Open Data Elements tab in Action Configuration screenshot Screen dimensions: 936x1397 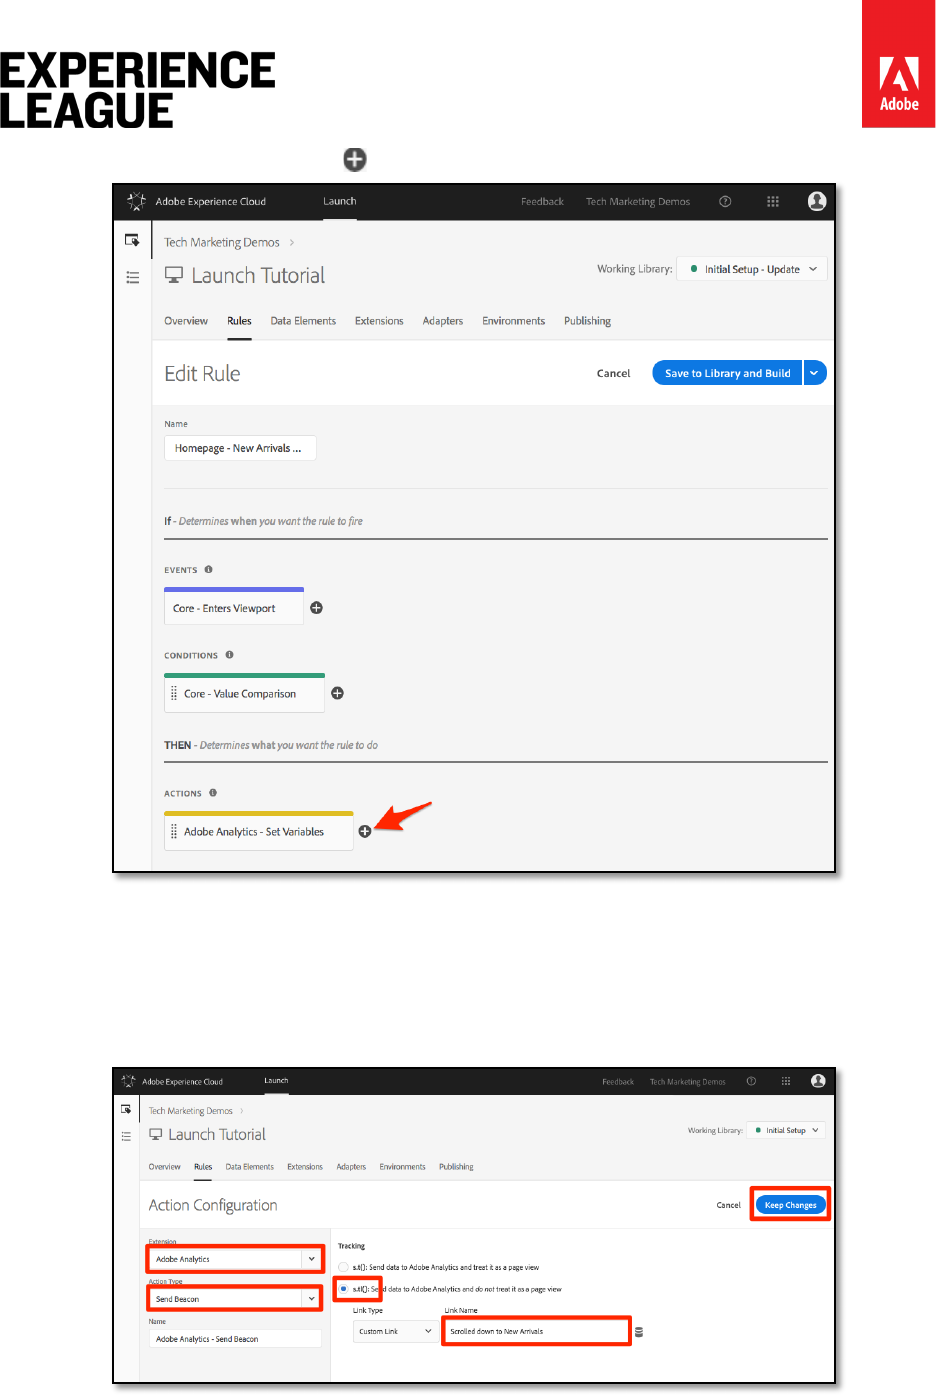click(x=249, y=1167)
